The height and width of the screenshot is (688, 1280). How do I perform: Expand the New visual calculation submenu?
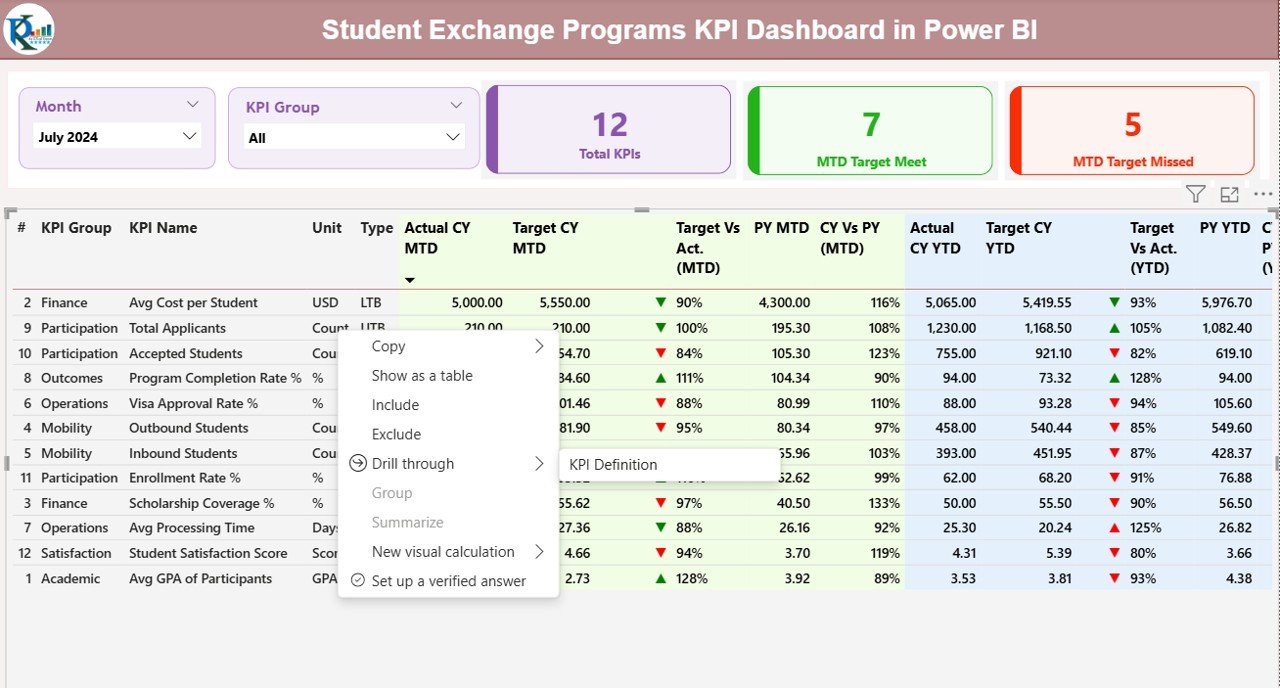539,551
